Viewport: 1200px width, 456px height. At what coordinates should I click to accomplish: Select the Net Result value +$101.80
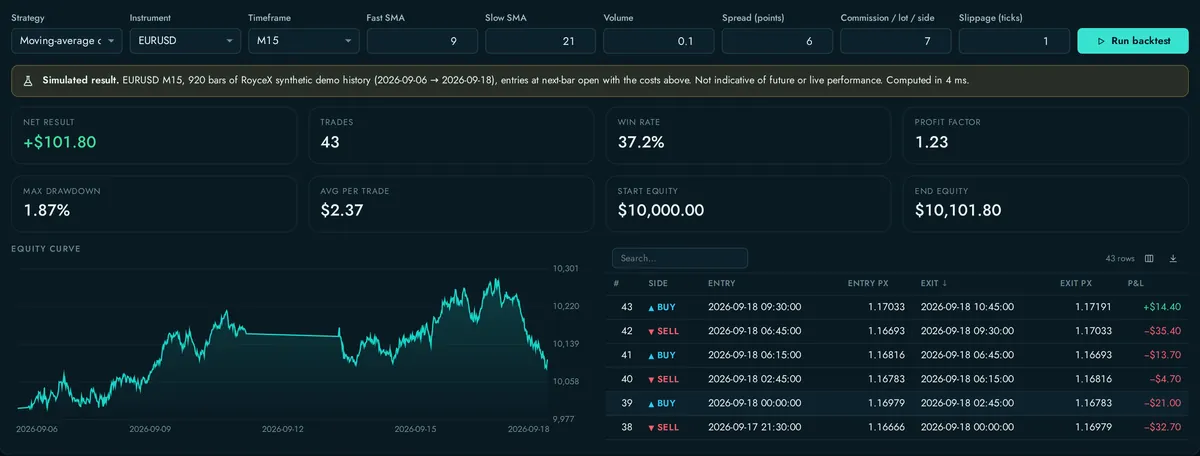(x=60, y=142)
